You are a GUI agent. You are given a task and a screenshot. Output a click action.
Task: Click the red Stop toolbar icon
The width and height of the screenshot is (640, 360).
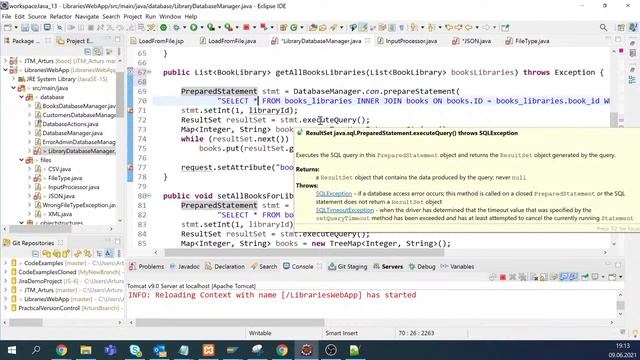click(x=246, y=27)
